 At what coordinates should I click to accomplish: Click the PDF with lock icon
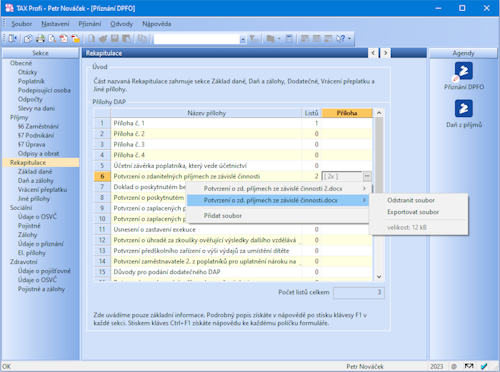pos(76,39)
